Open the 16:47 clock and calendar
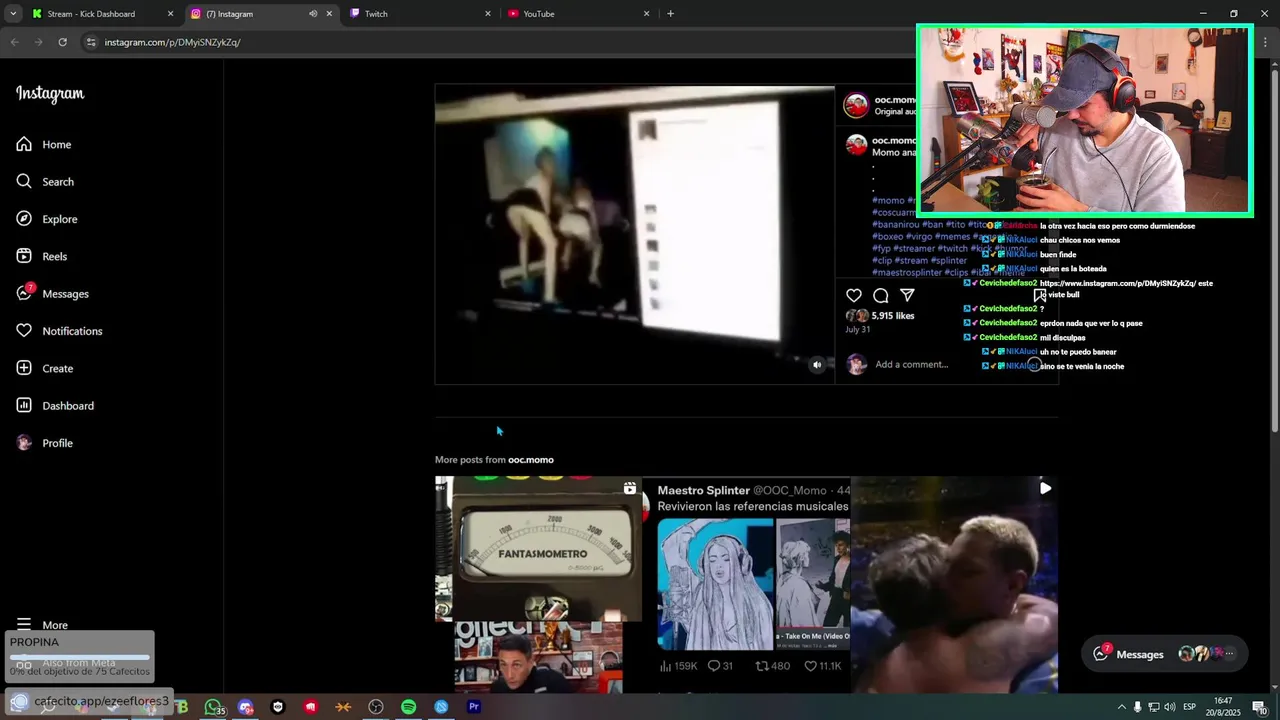This screenshot has height=720, width=1280. 1222,707
